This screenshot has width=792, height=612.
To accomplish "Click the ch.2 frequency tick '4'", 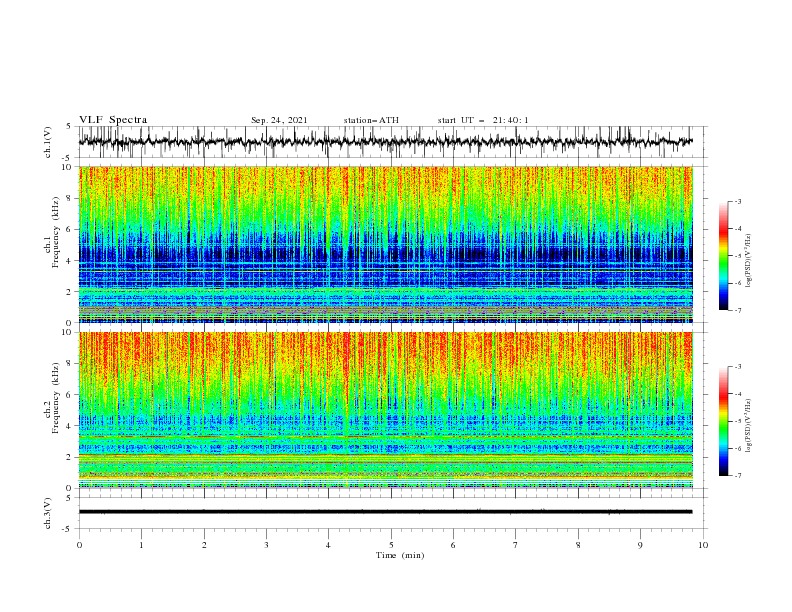I will (70, 426).
